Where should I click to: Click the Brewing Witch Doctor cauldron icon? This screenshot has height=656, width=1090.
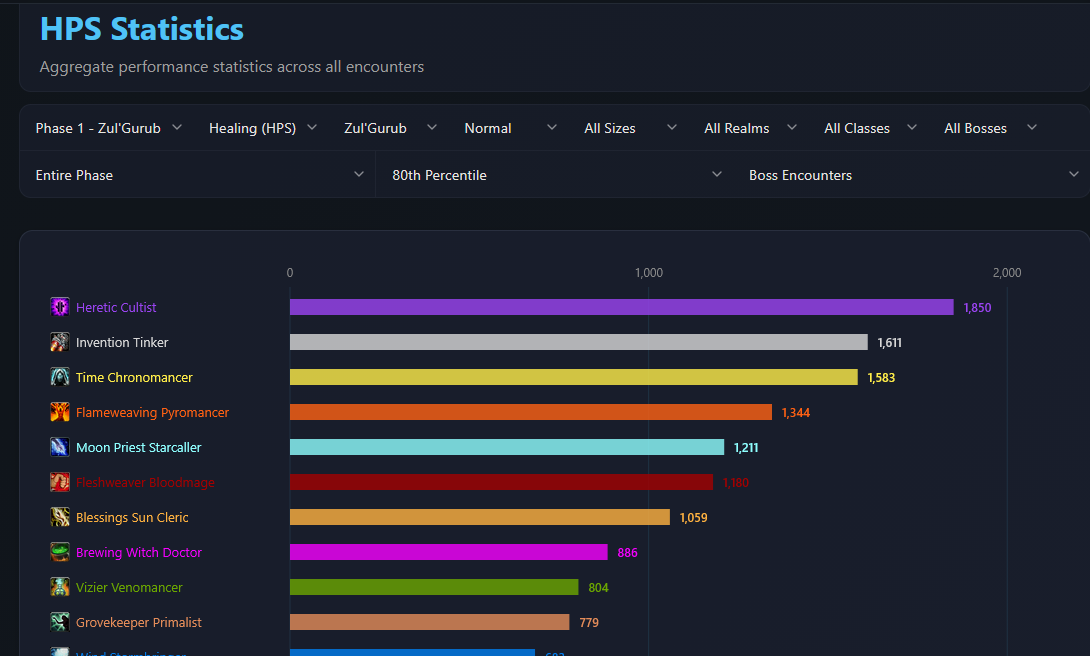tap(60, 552)
